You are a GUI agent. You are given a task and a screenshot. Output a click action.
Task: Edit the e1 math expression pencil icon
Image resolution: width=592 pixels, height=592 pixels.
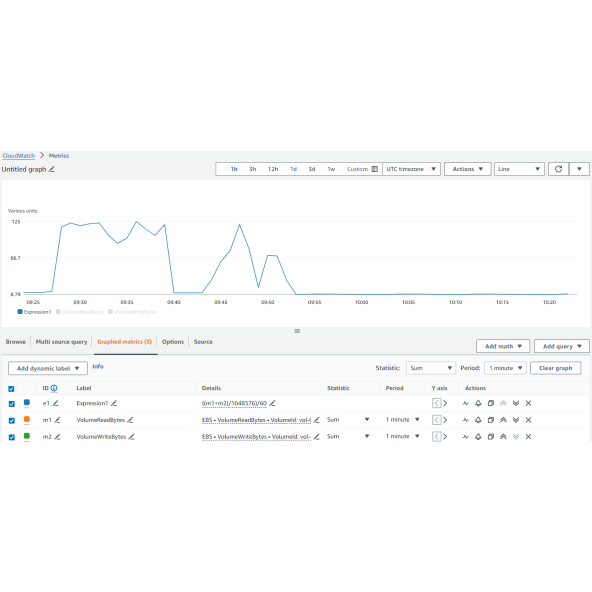pos(272,403)
